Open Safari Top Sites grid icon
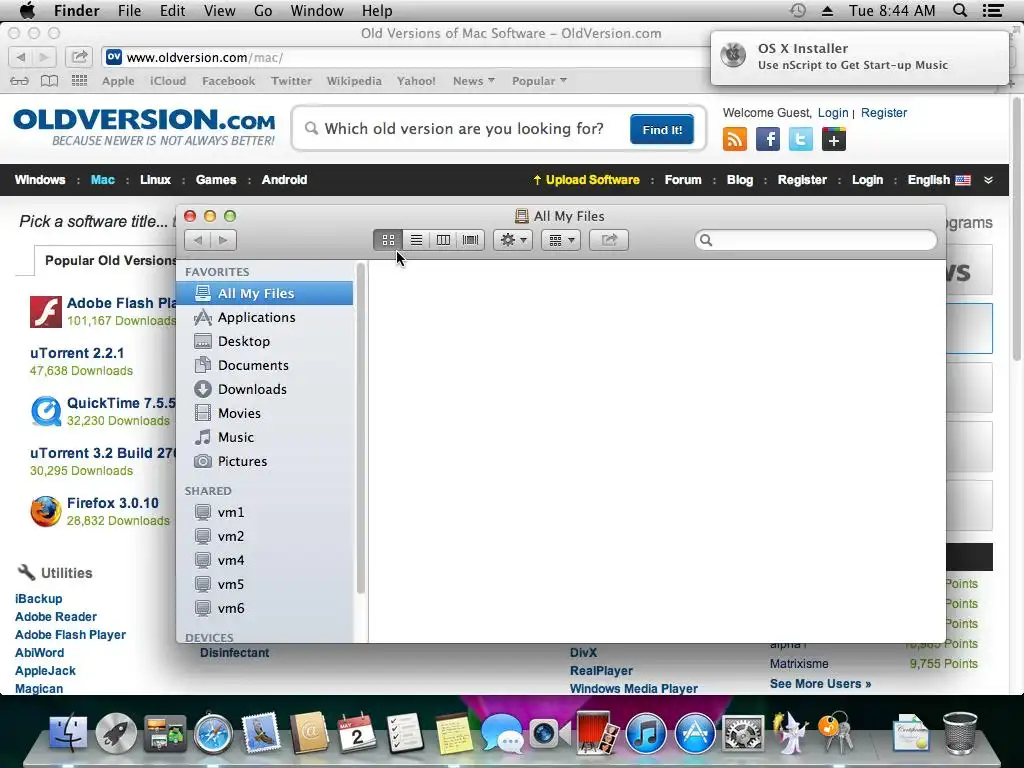The height and width of the screenshot is (768, 1024). (x=79, y=80)
